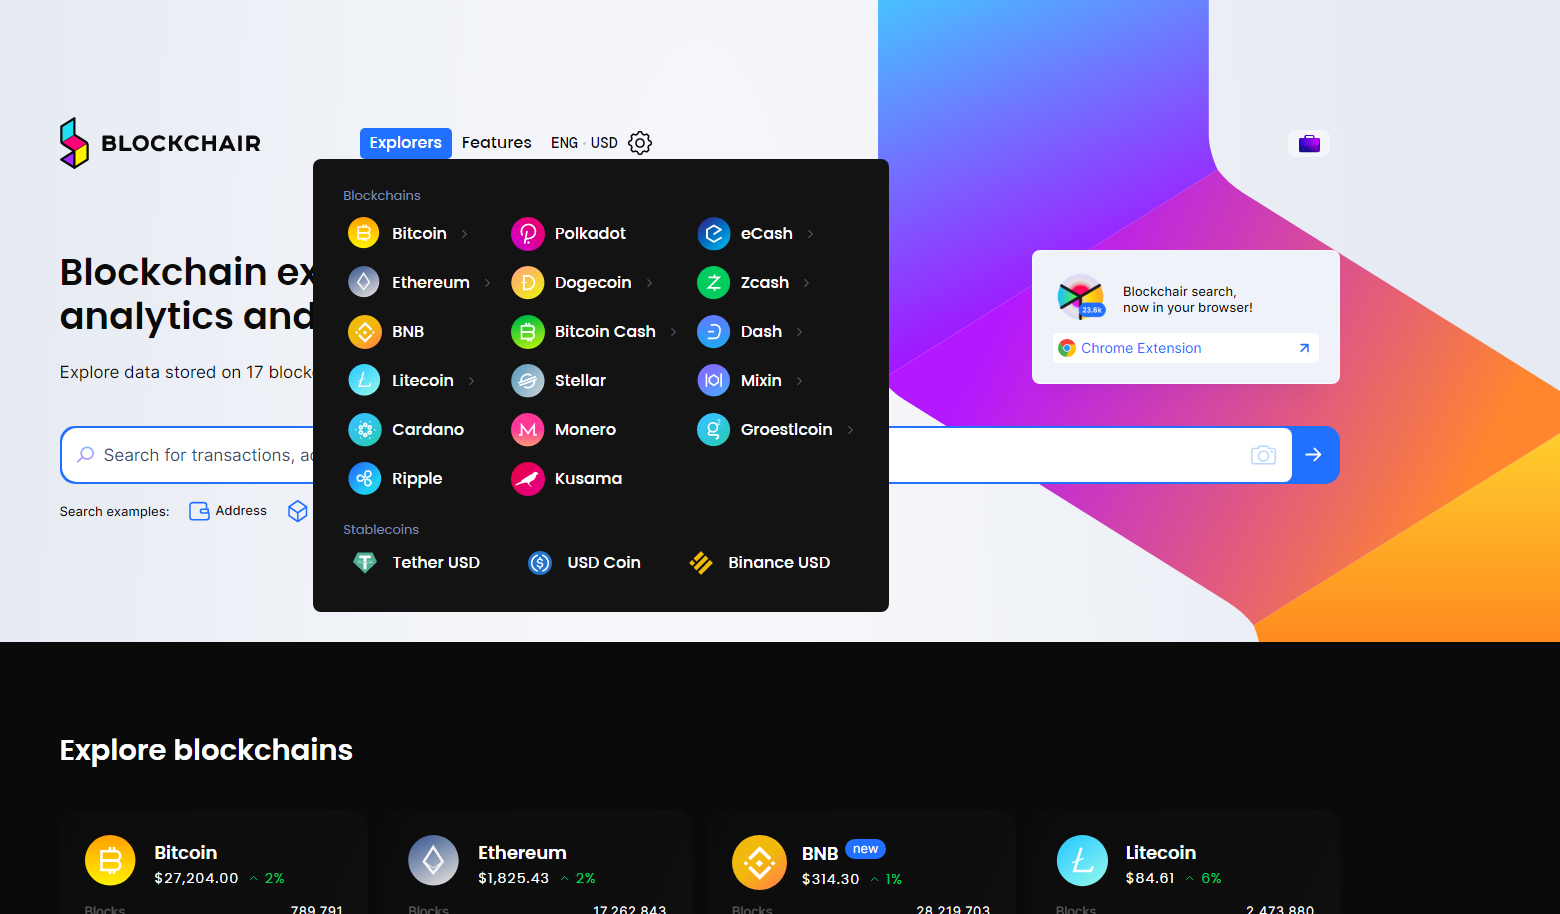Image resolution: width=1560 pixels, height=914 pixels.
Task: Click the Polkadot logo icon
Action: pos(527,233)
